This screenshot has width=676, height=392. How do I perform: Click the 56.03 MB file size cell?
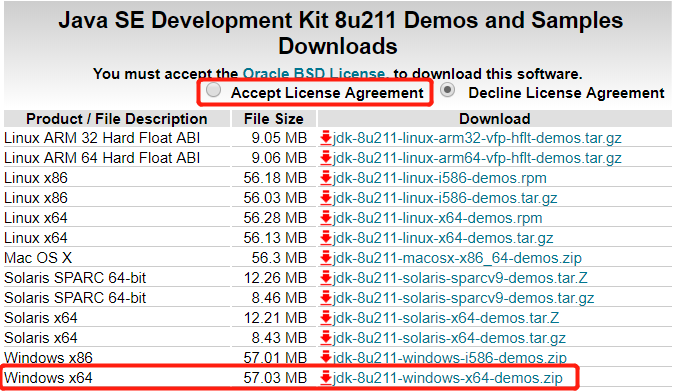coord(275,198)
